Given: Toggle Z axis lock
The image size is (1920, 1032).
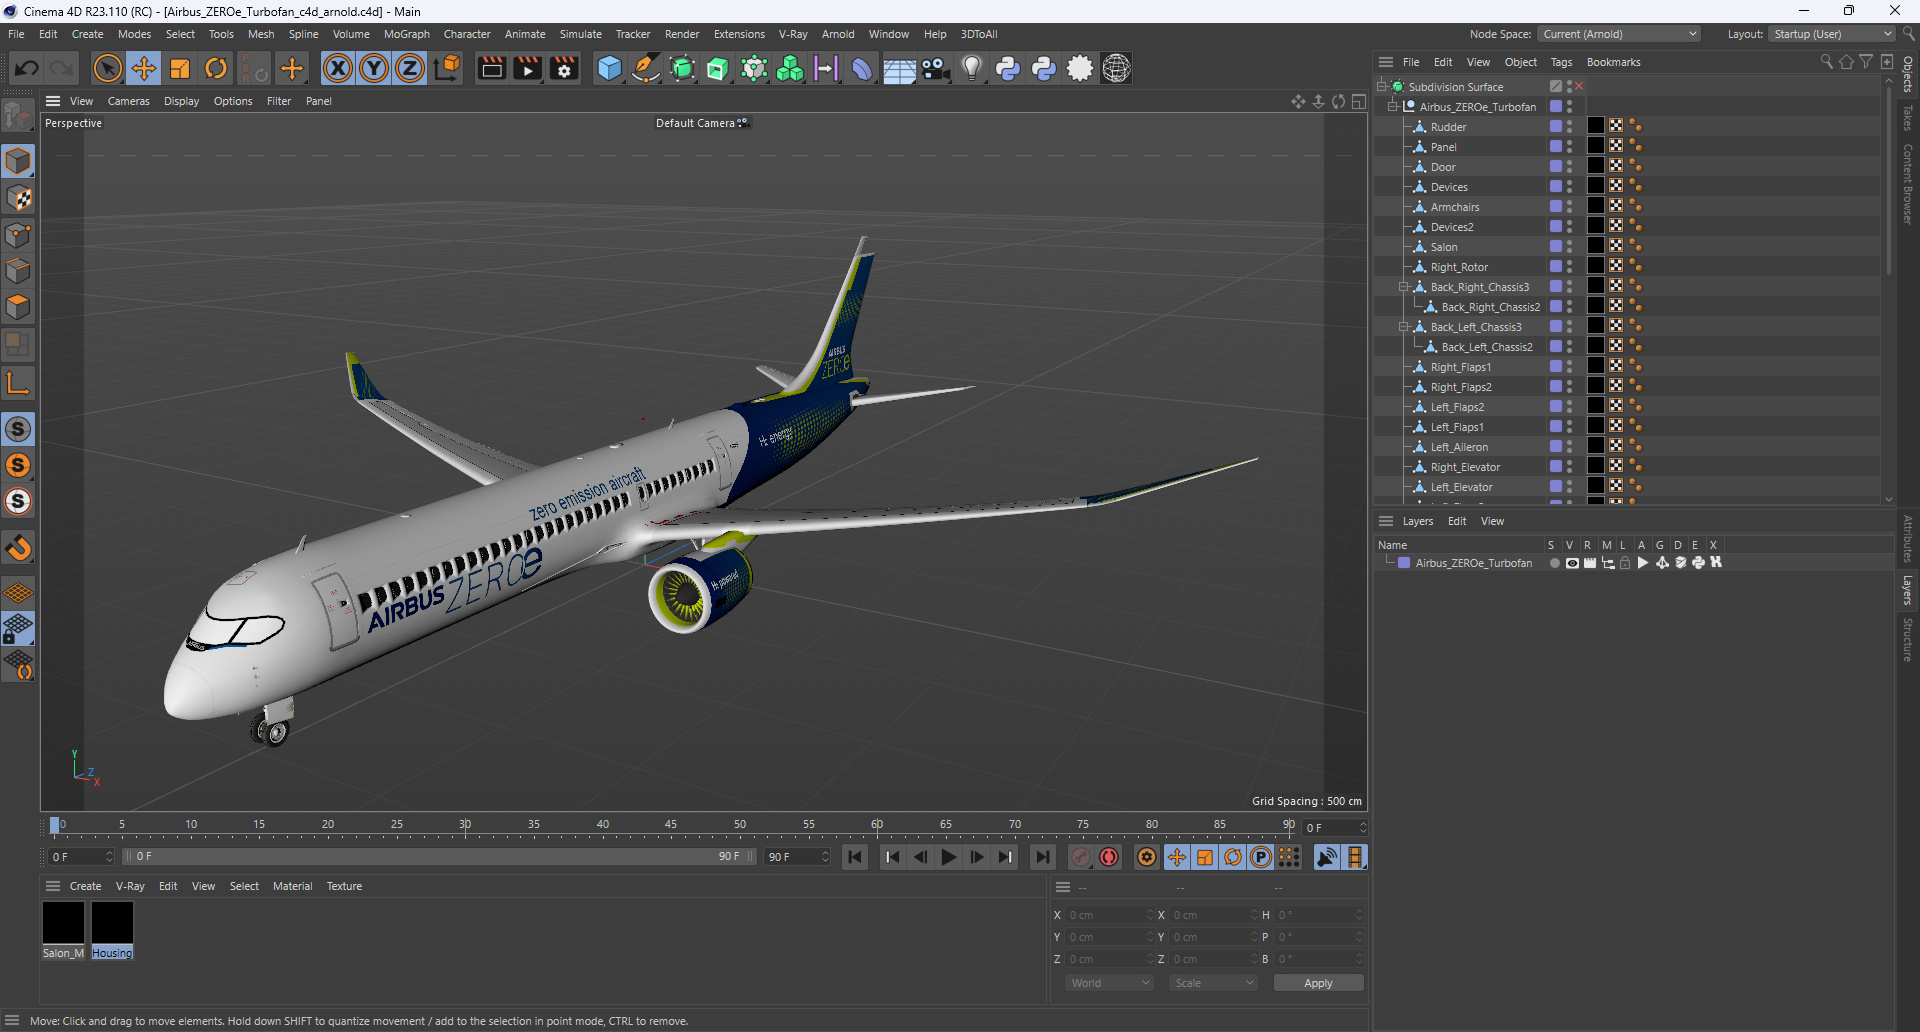Looking at the screenshot, I should 410,68.
